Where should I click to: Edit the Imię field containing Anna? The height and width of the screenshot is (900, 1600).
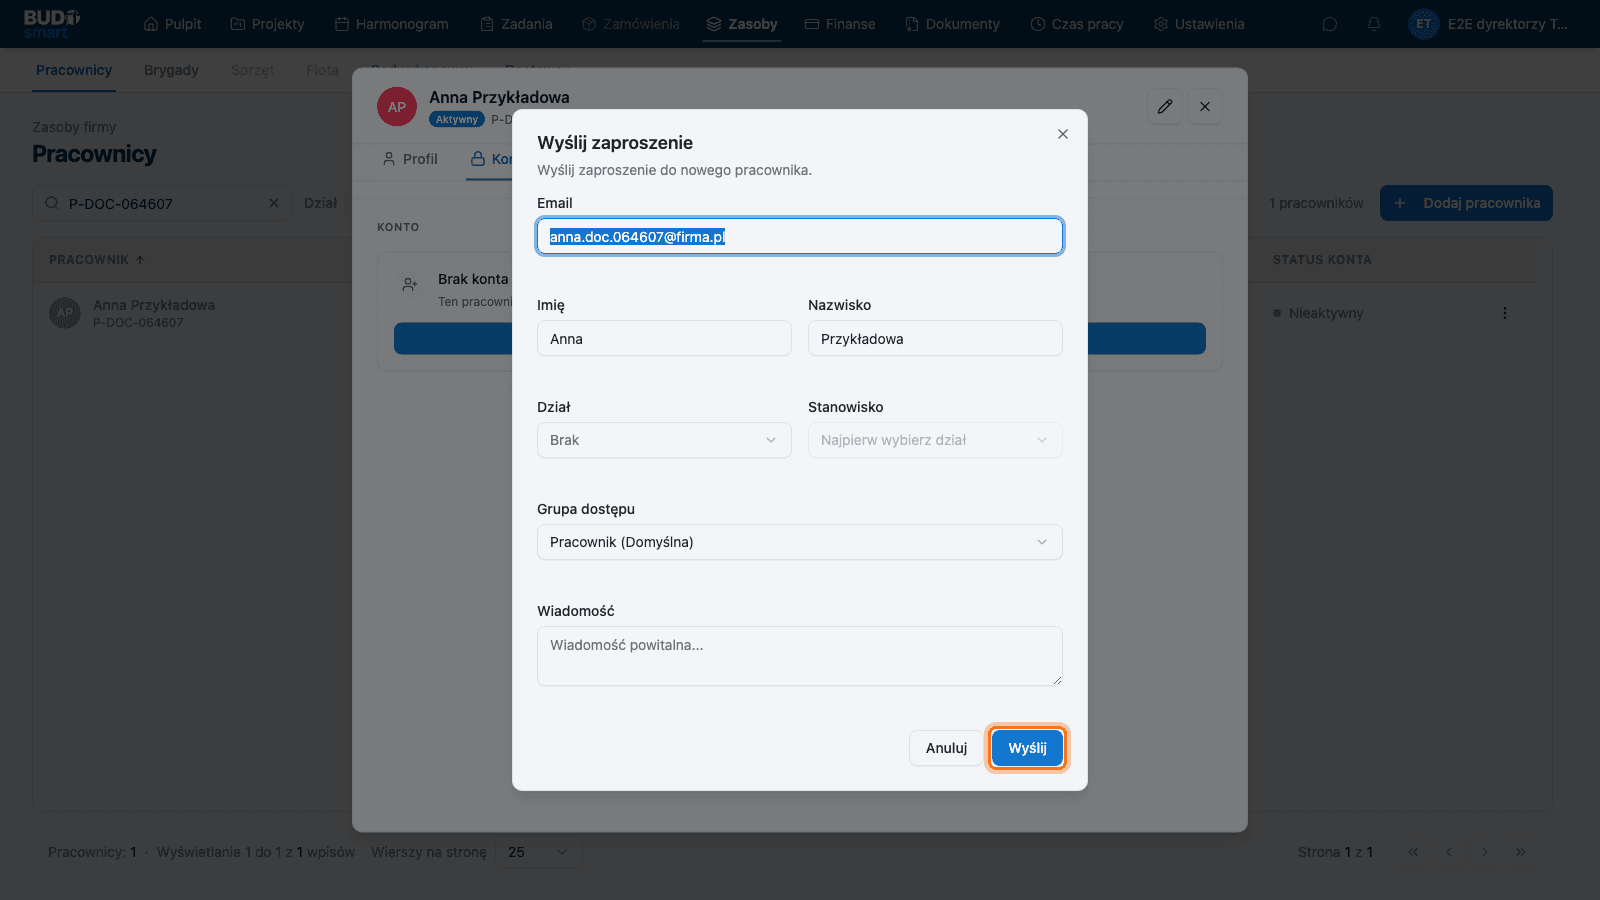[x=664, y=339]
